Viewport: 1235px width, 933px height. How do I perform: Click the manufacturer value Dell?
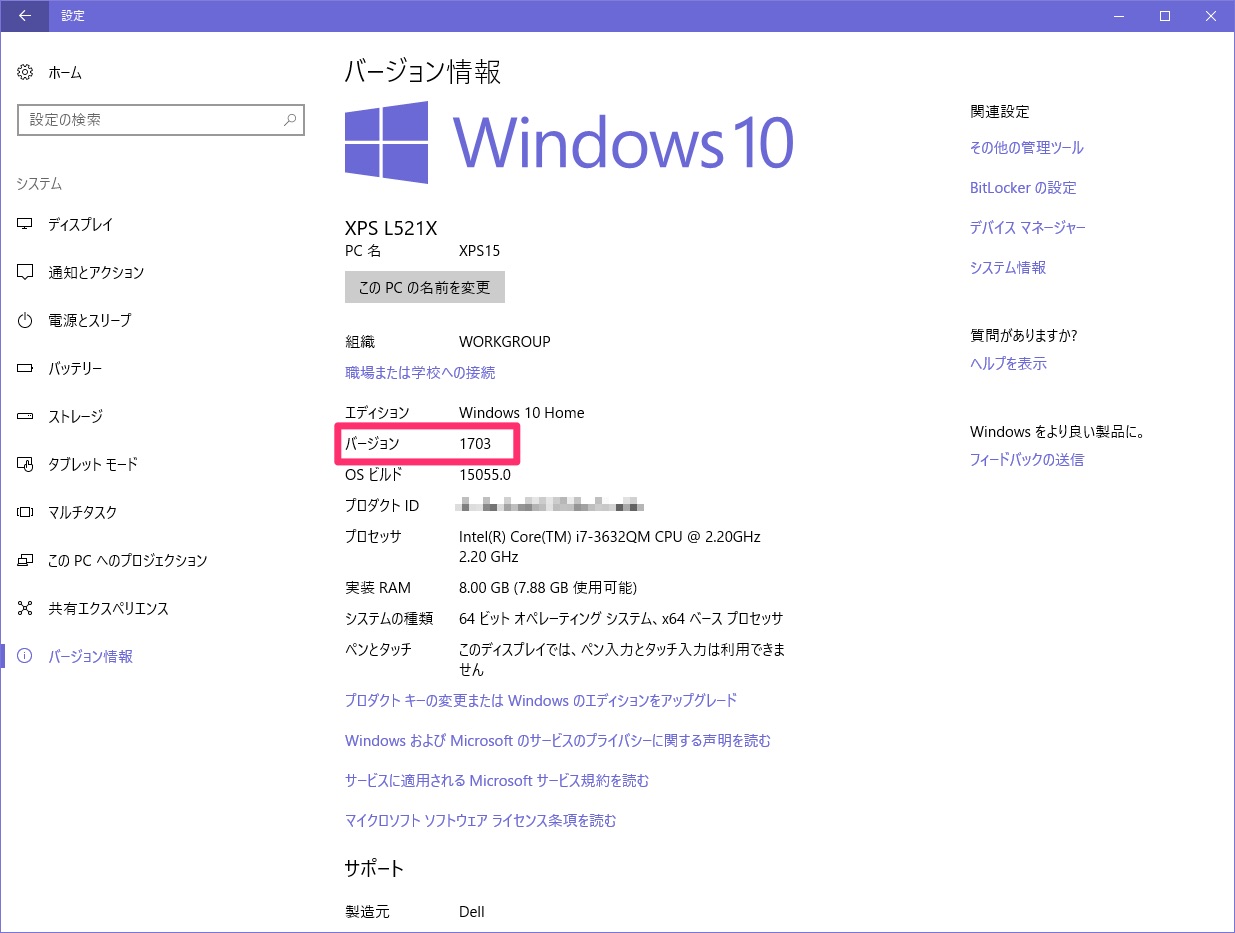[472, 912]
